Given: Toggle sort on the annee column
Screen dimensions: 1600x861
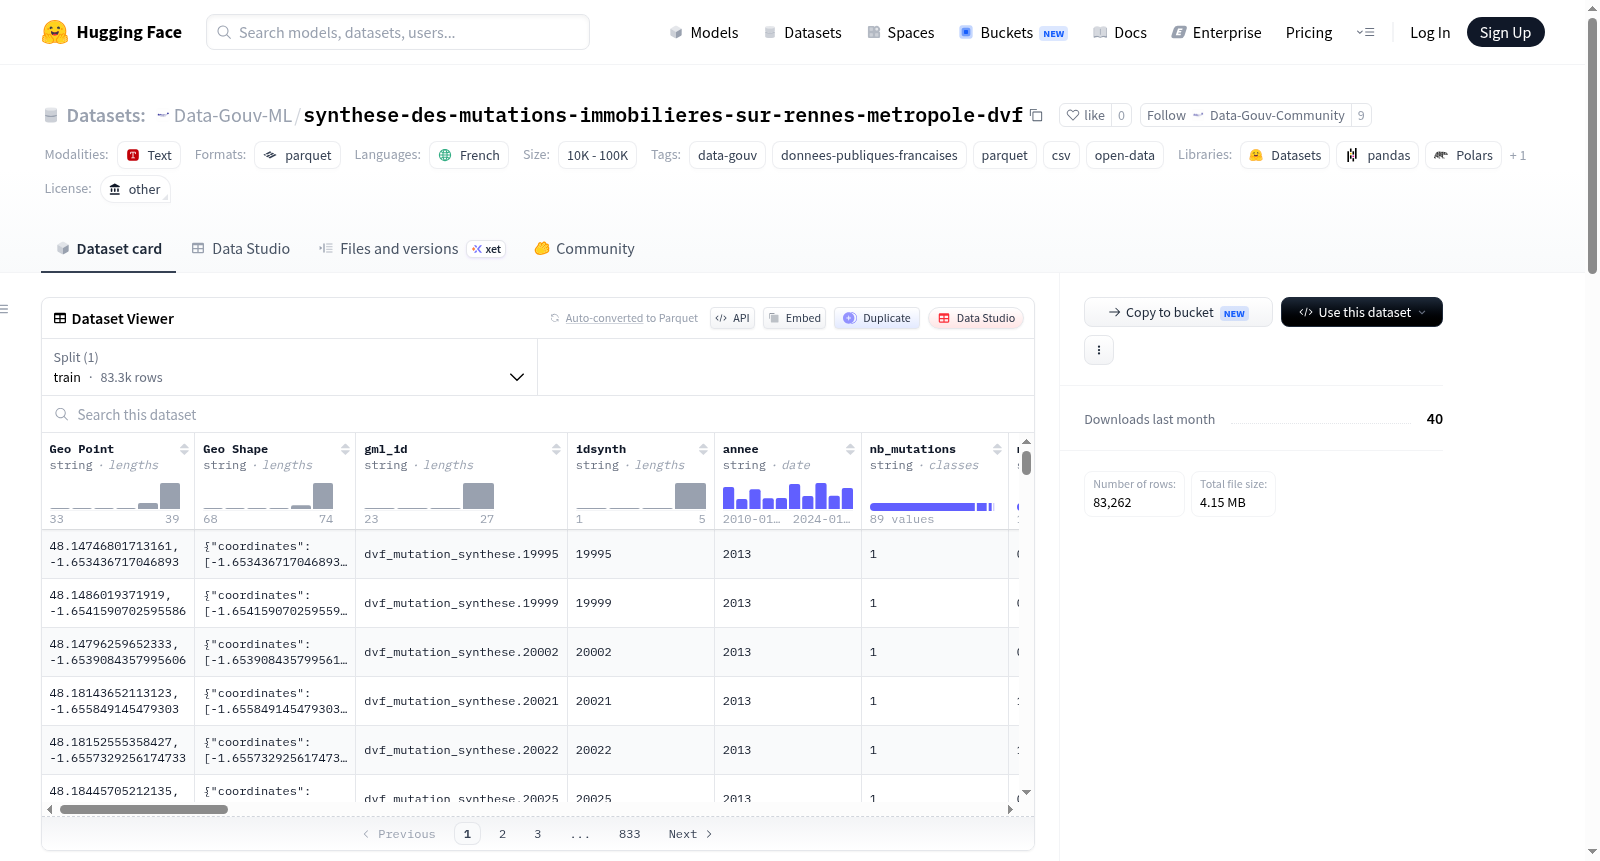Looking at the screenshot, I should pyautogui.click(x=850, y=449).
